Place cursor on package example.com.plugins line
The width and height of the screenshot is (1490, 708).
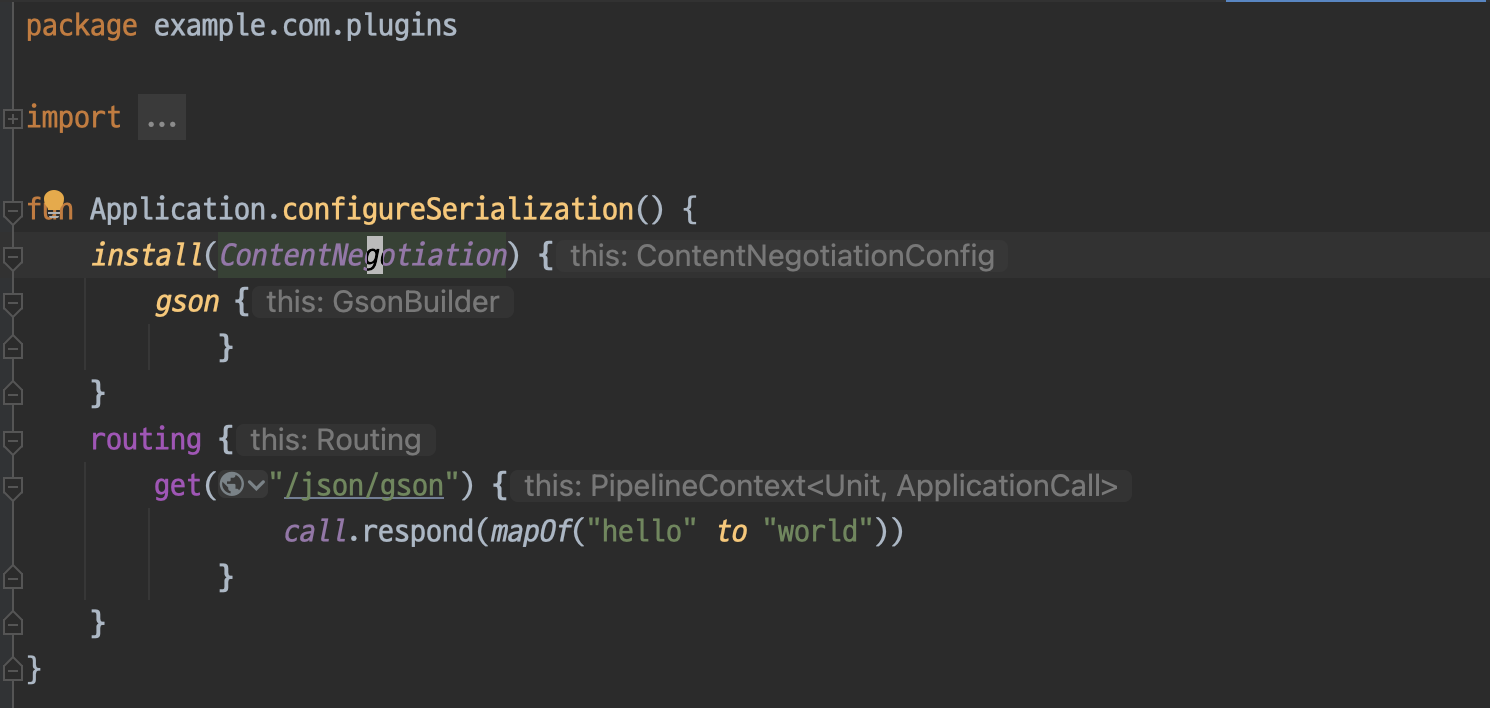pos(242,26)
